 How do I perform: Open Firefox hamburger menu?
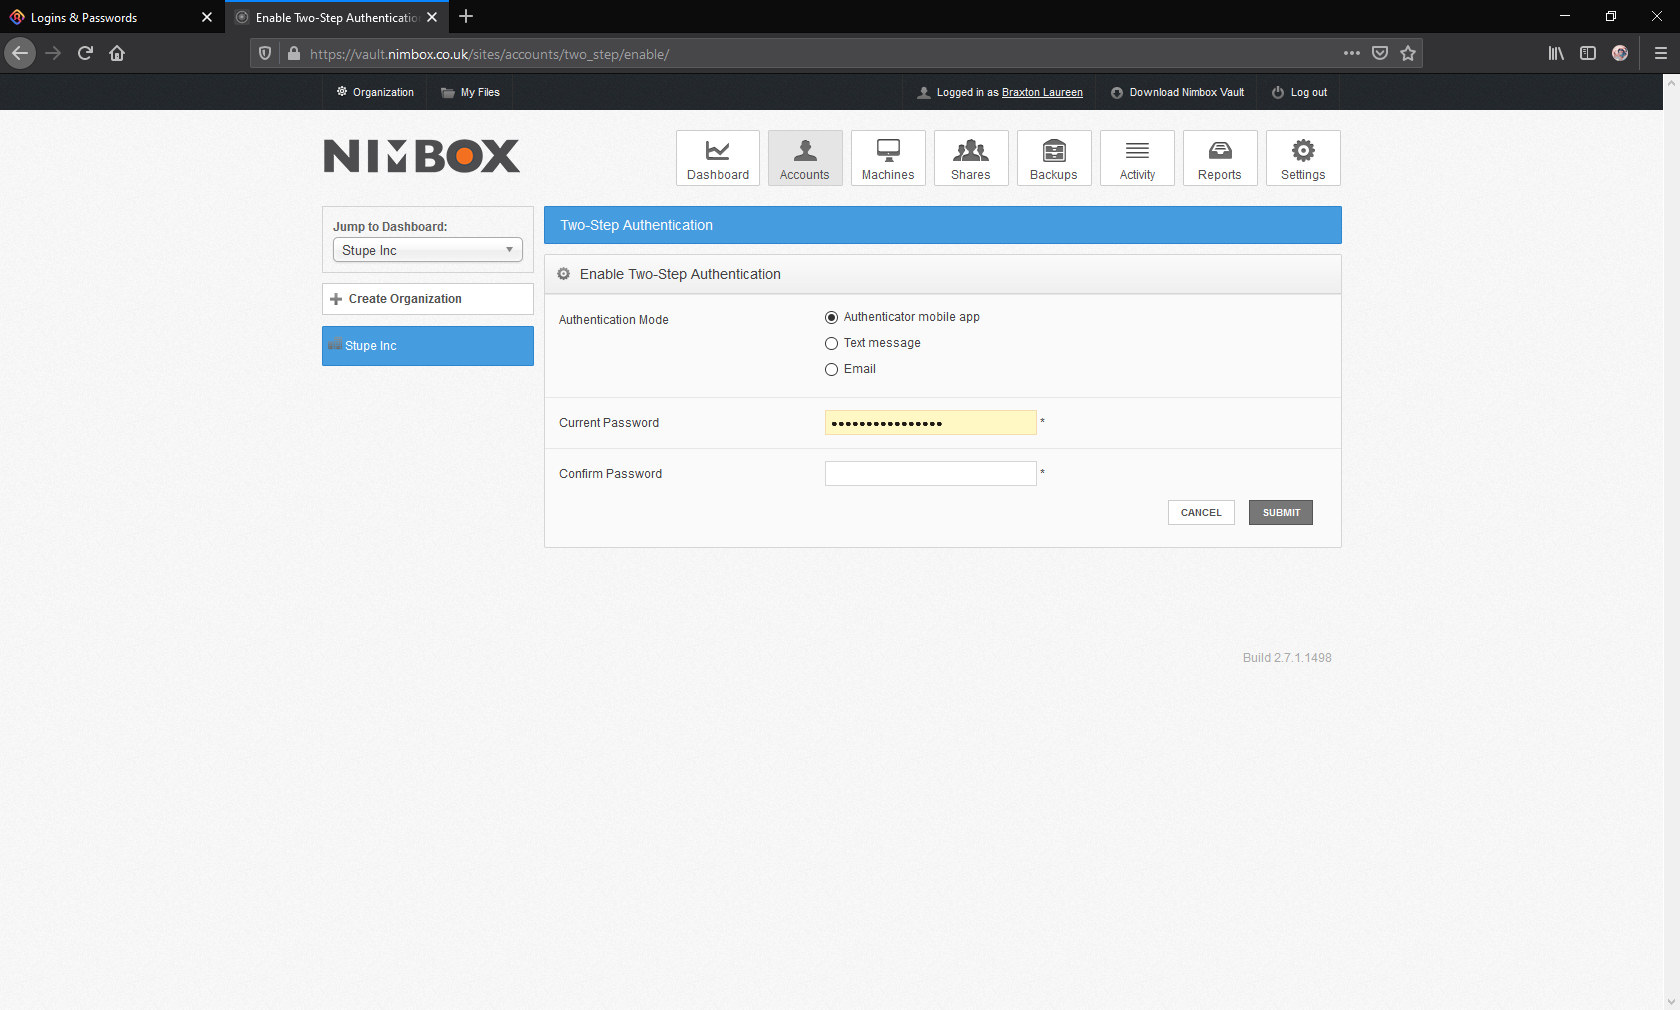pos(1661,53)
